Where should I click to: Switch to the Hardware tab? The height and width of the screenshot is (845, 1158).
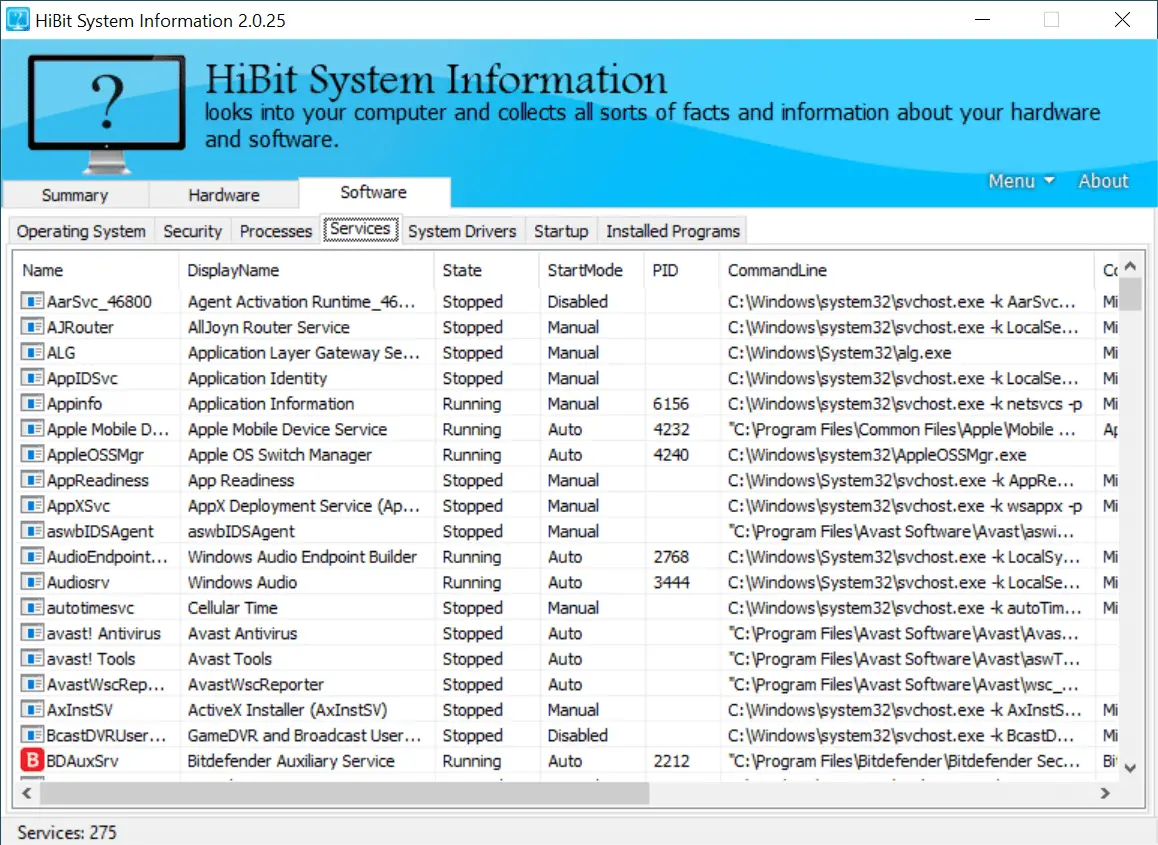[224, 195]
